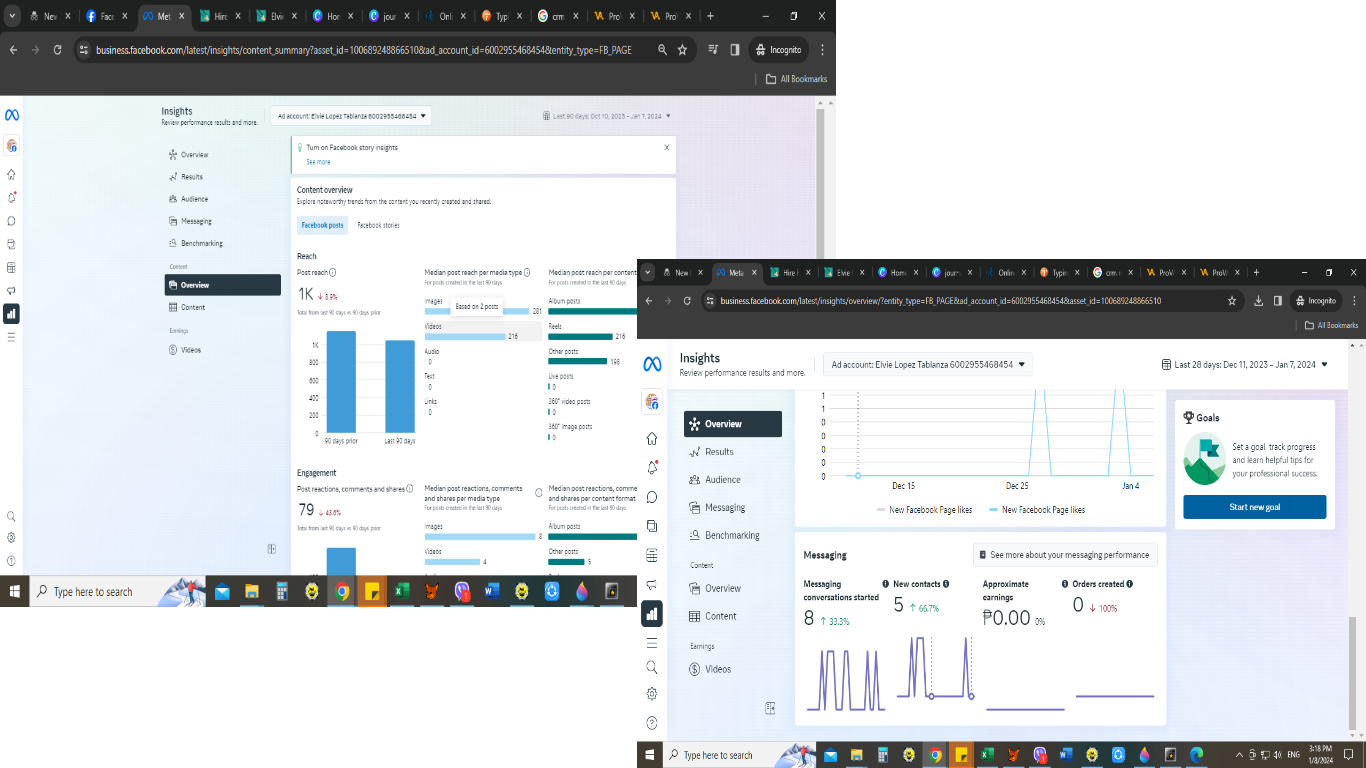Image resolution: width=1366 pixels, height=768 pixels.
Task: Open the Help question mark in front window
Action: tap(652, 723)
